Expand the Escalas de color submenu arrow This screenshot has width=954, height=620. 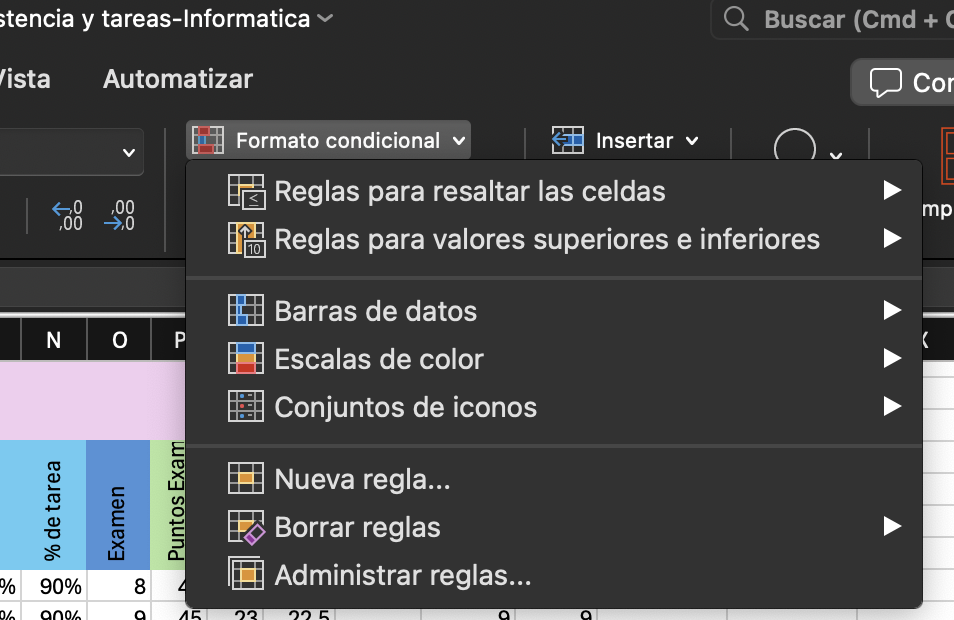(x=892, y=359)
